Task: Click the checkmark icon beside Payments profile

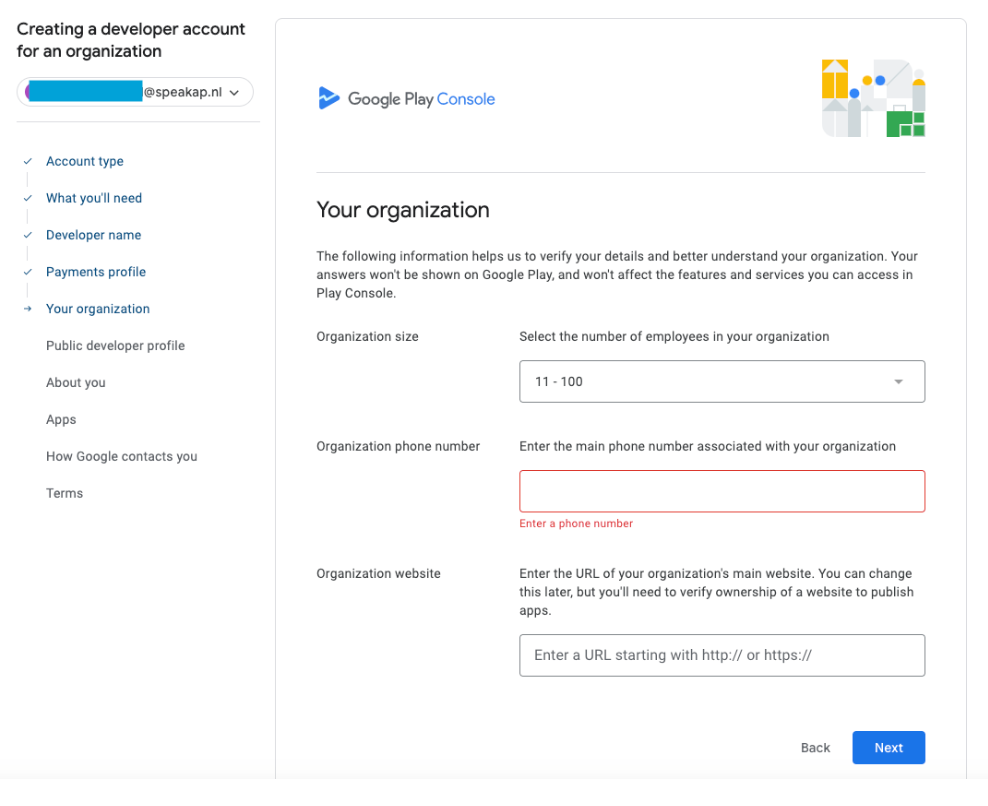Action: 28,272
